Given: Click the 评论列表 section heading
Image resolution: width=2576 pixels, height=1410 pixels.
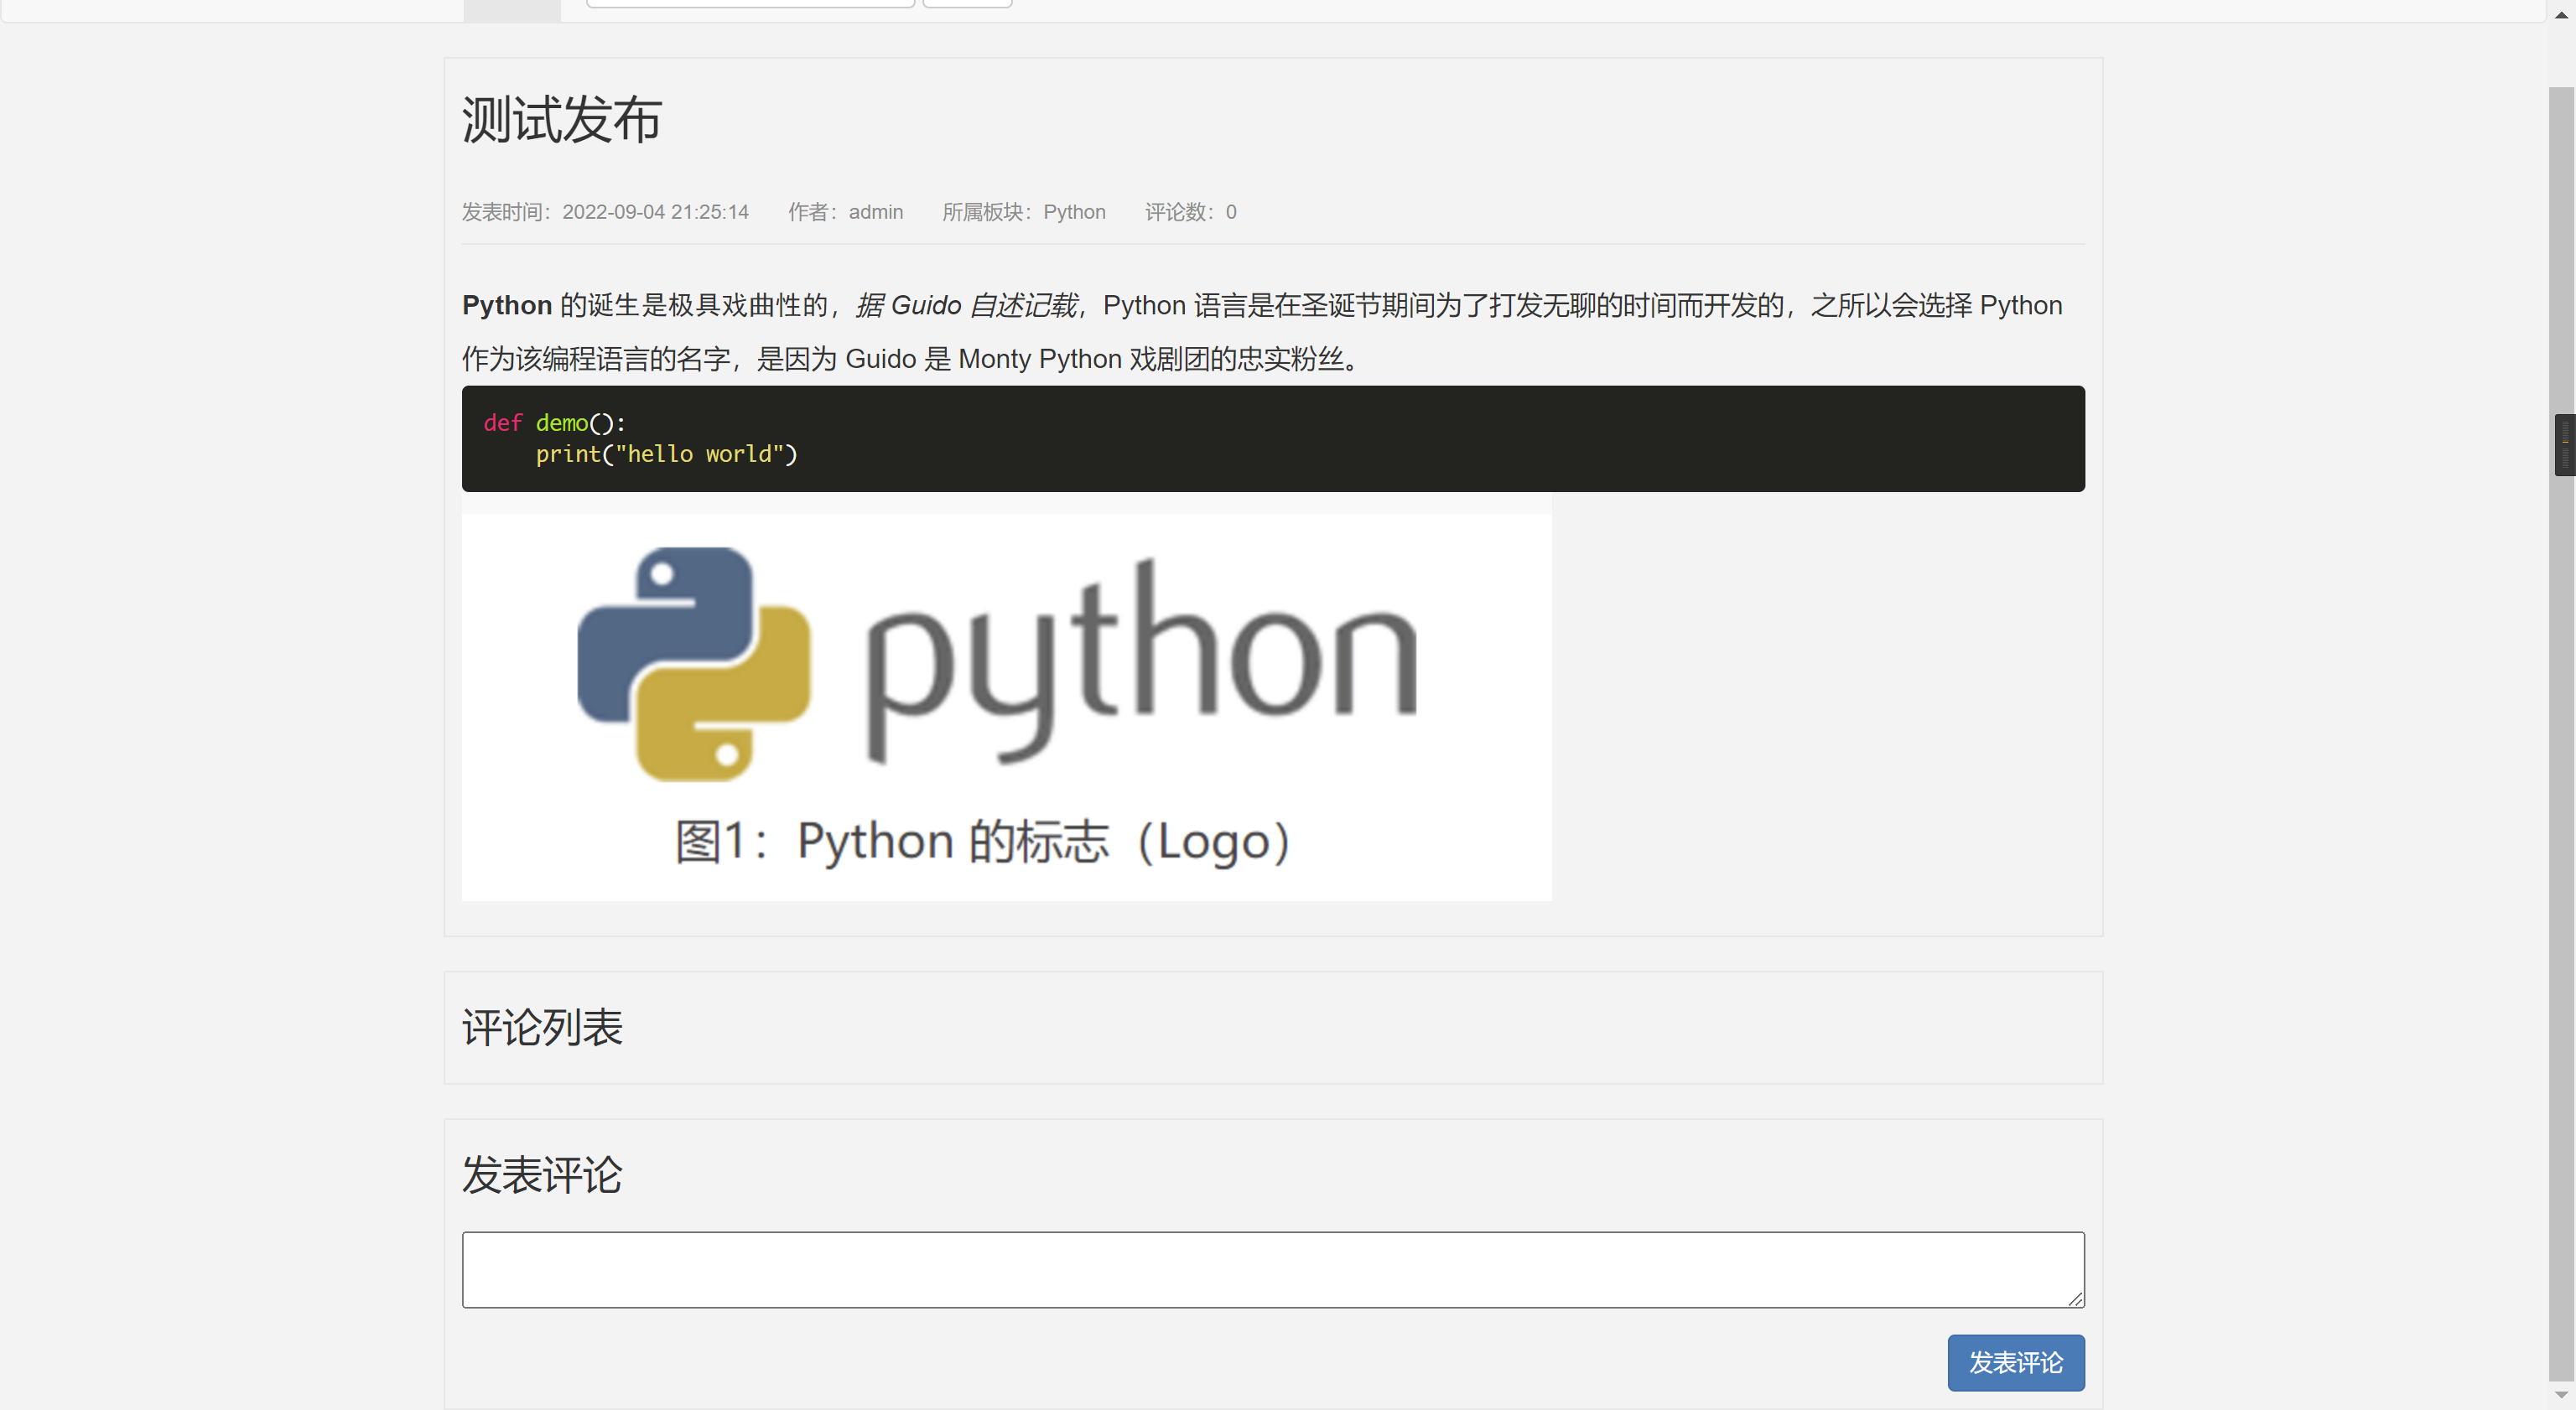Looking at the screenshot, I should click(542, 1028).
